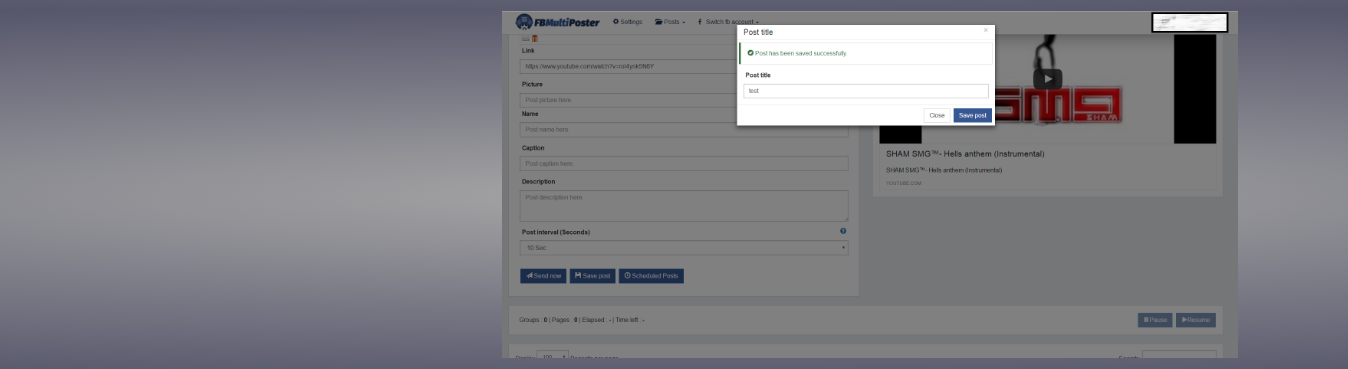Click the Post description here textarea
This screenshot has height=369, width=1348.
click(684, 205)
